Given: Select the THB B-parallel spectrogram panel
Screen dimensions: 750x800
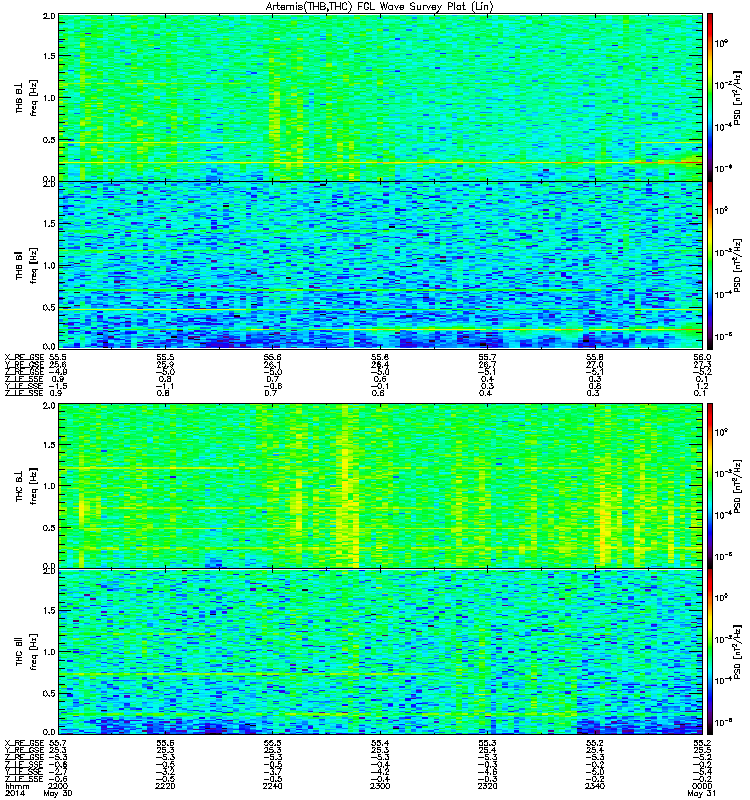Looking at the screenshot, I should click(x=380, y=265).
